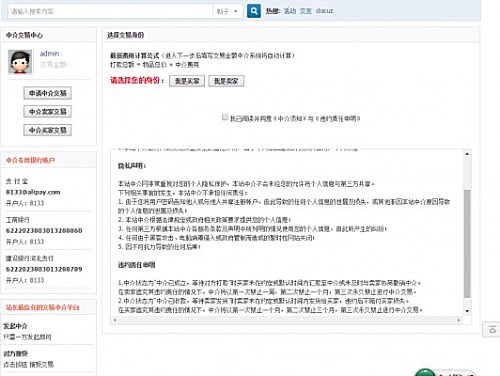500x376 pixels.
Task: Open the 帖子 search type dropdown
Action: [227, 11]
